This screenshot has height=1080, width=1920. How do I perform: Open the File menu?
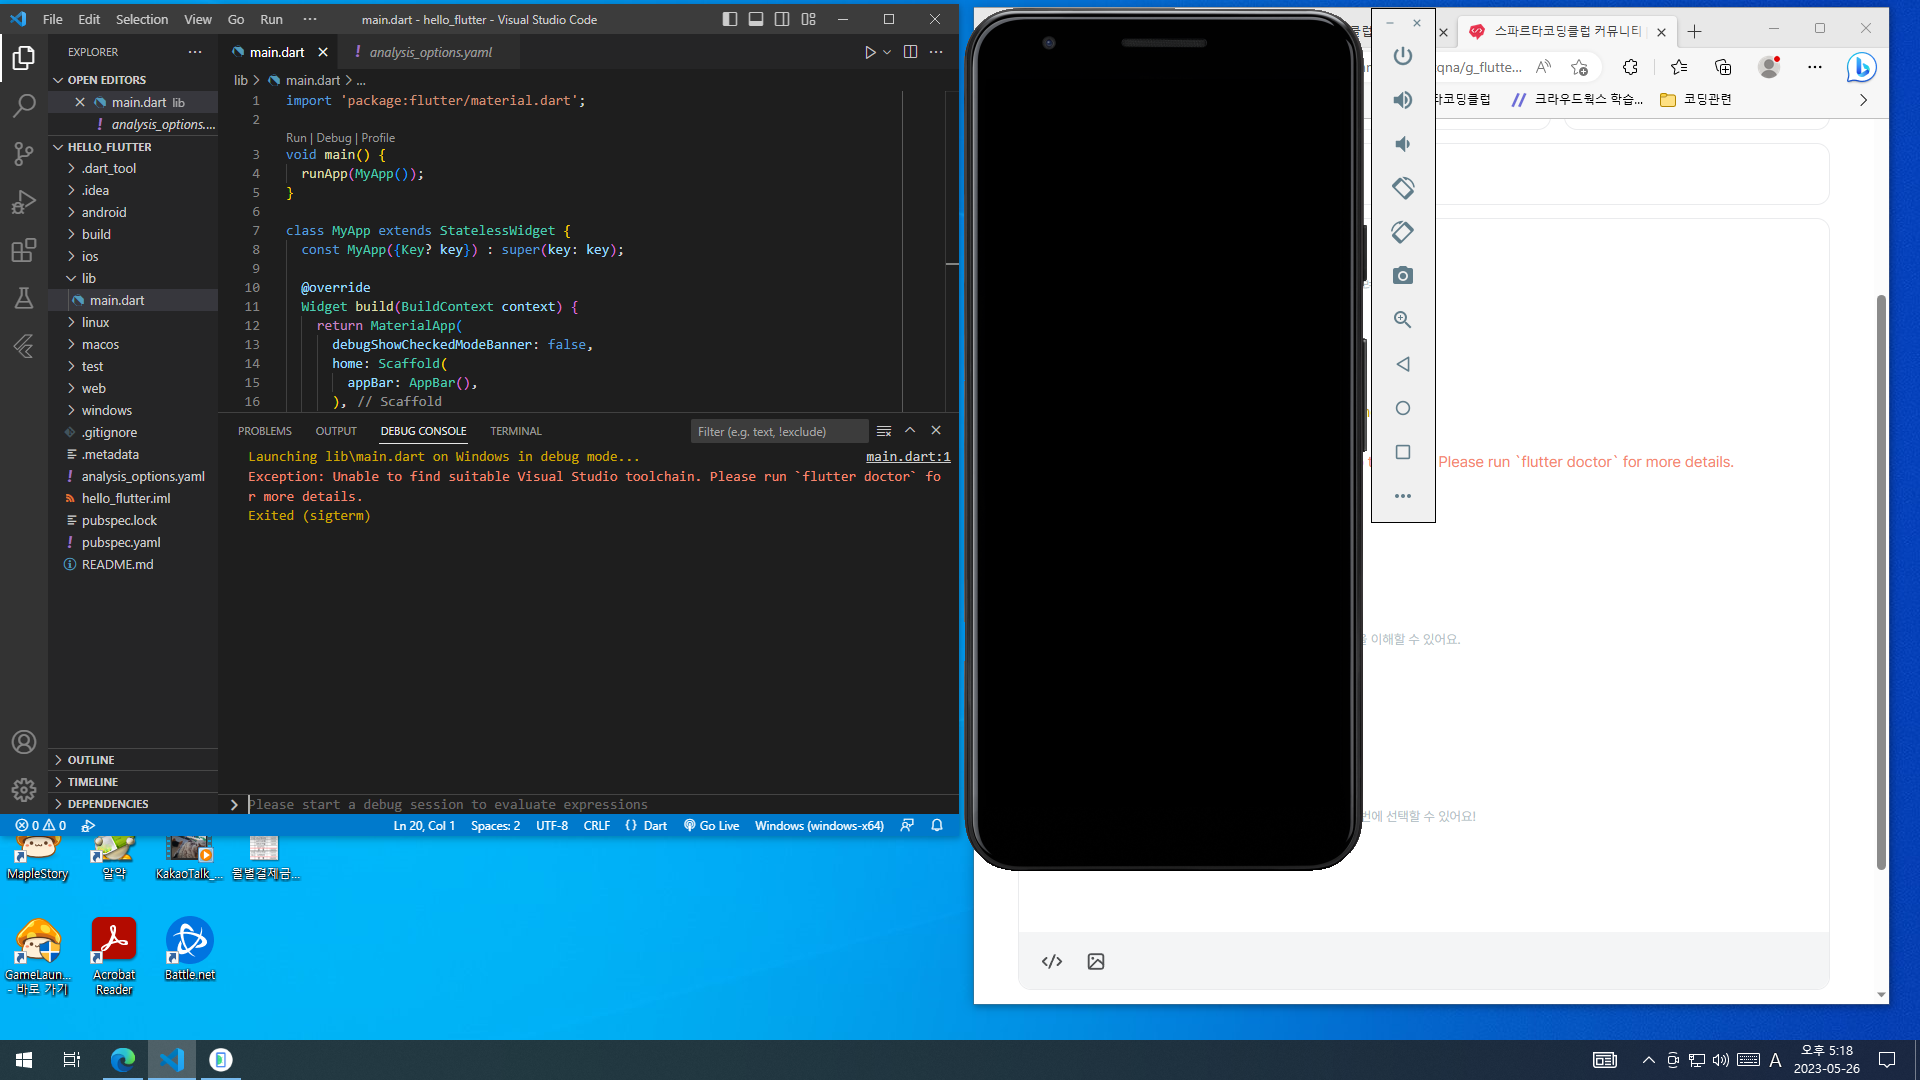(x=53, y=19)
